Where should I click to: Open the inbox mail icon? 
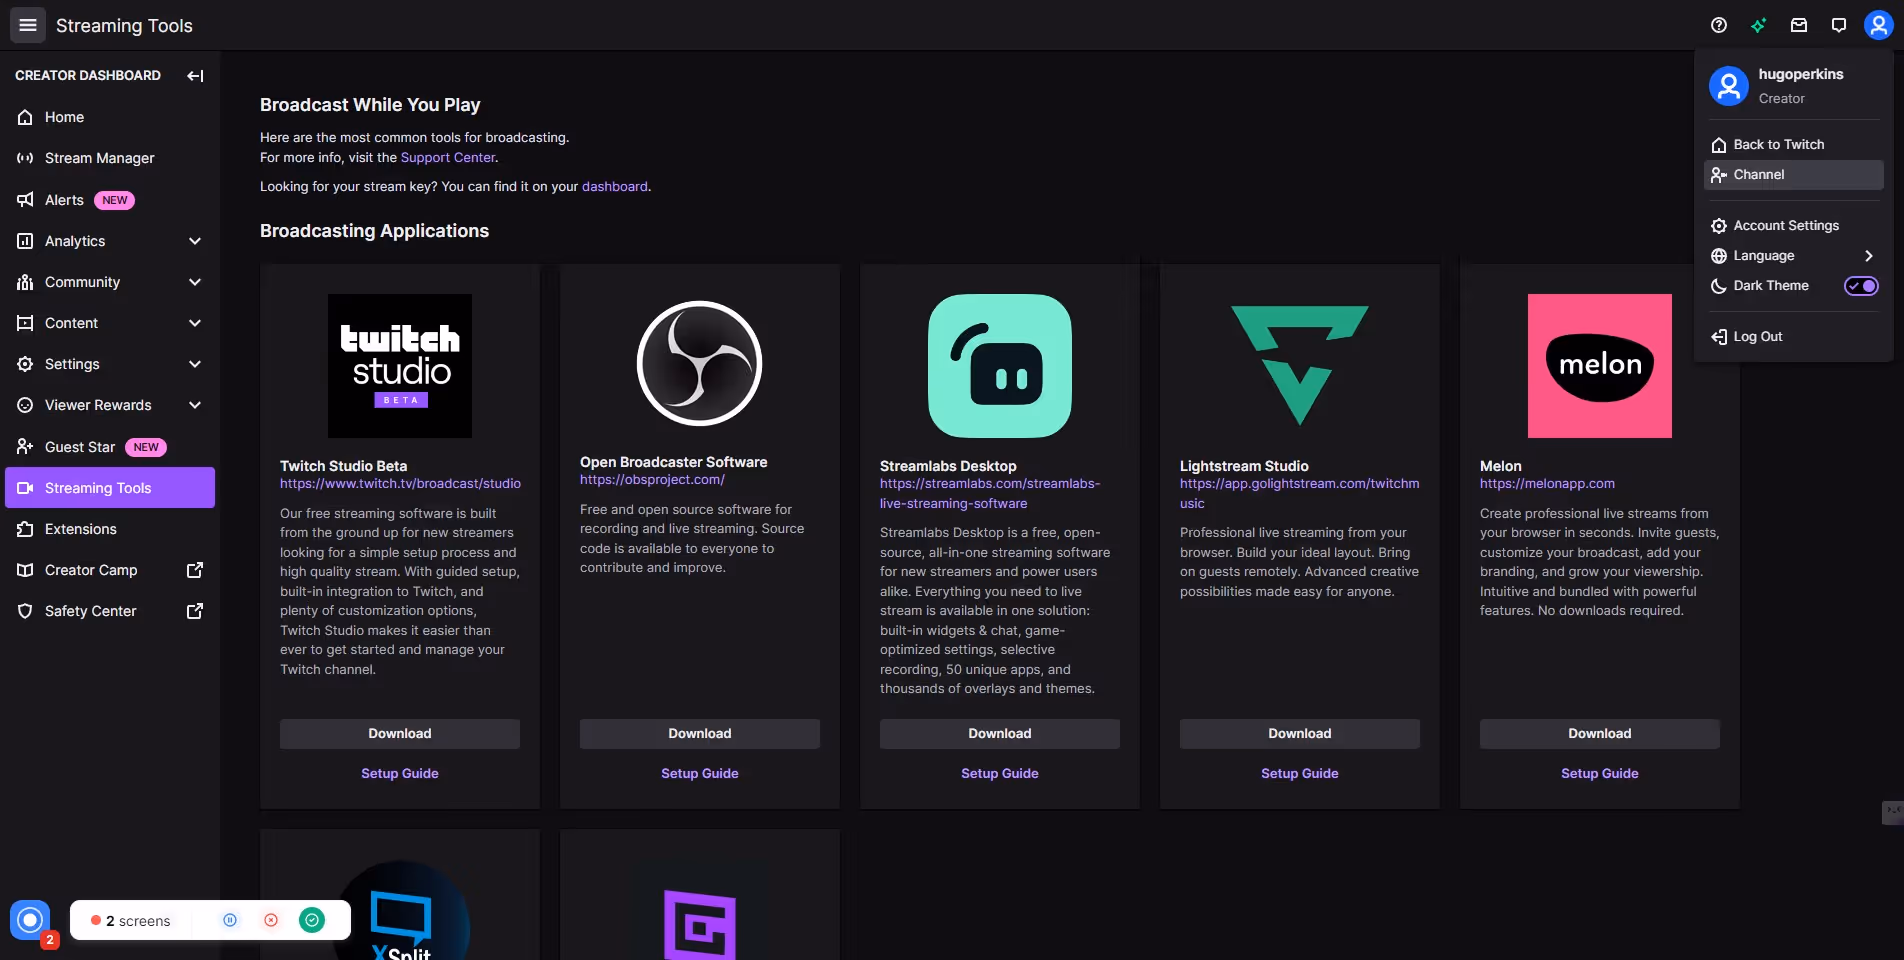pos(1799,25)
